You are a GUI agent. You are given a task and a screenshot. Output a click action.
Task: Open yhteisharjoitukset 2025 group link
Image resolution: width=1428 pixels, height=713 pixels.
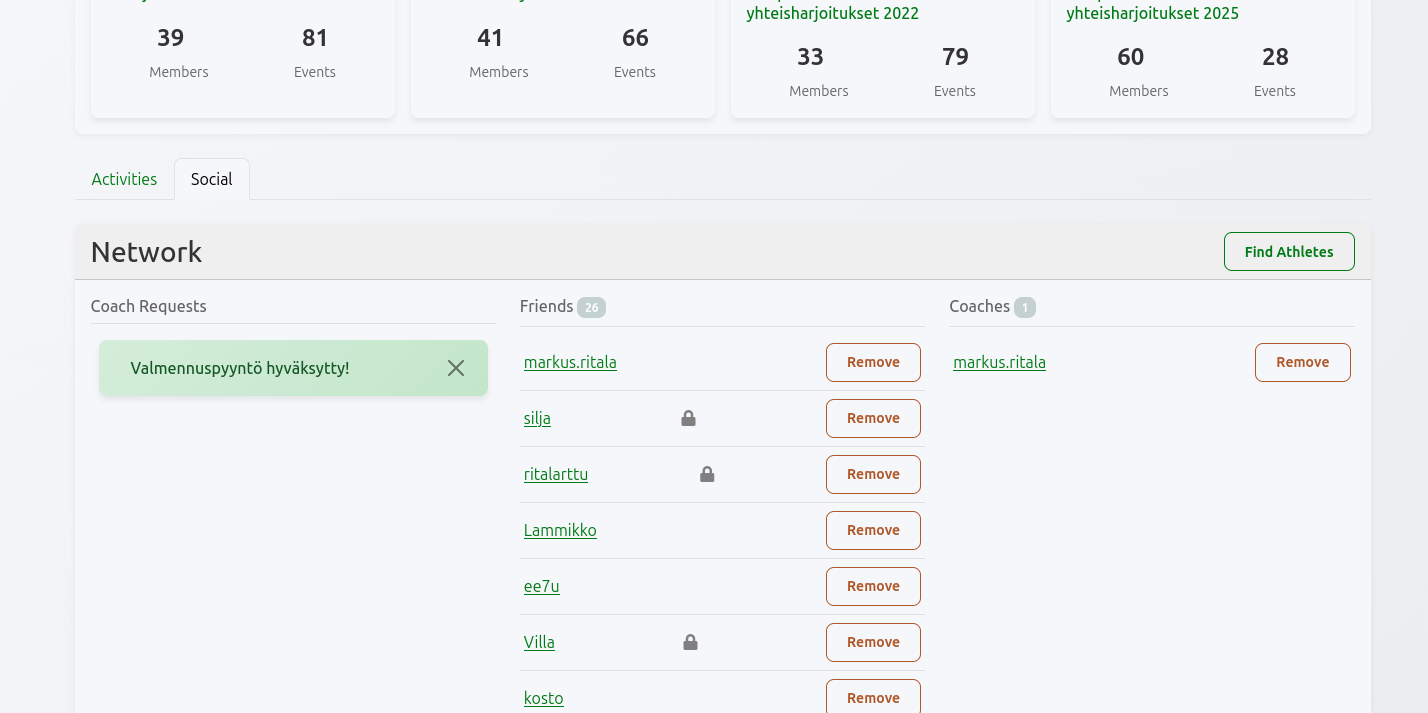[1152, 14]
